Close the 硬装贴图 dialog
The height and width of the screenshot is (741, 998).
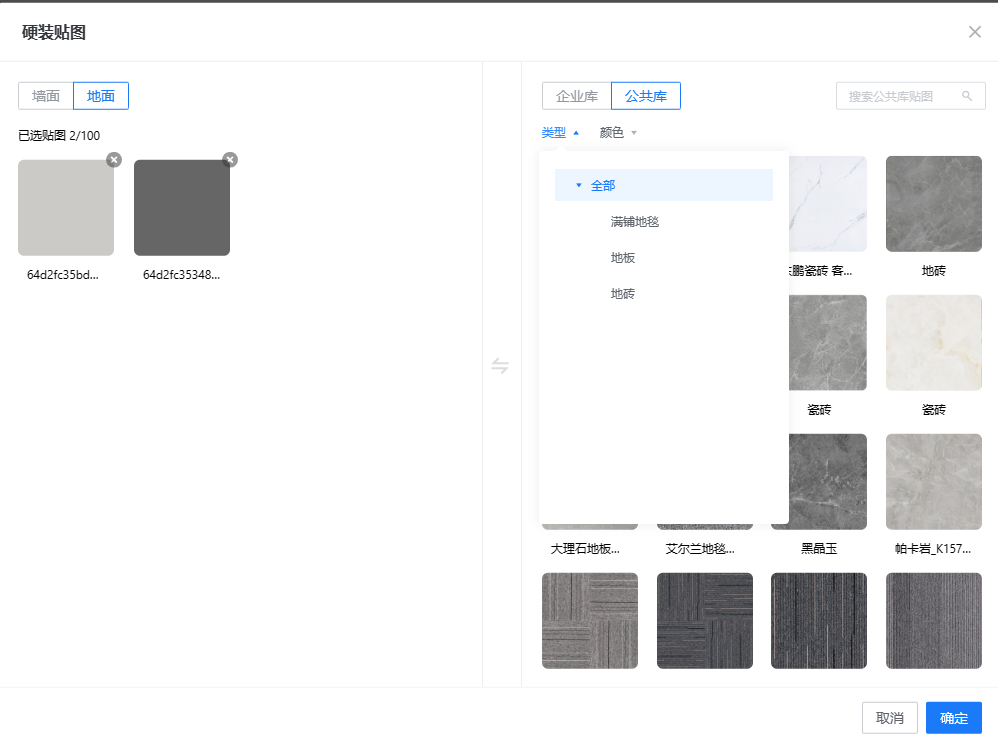point(974,32)
